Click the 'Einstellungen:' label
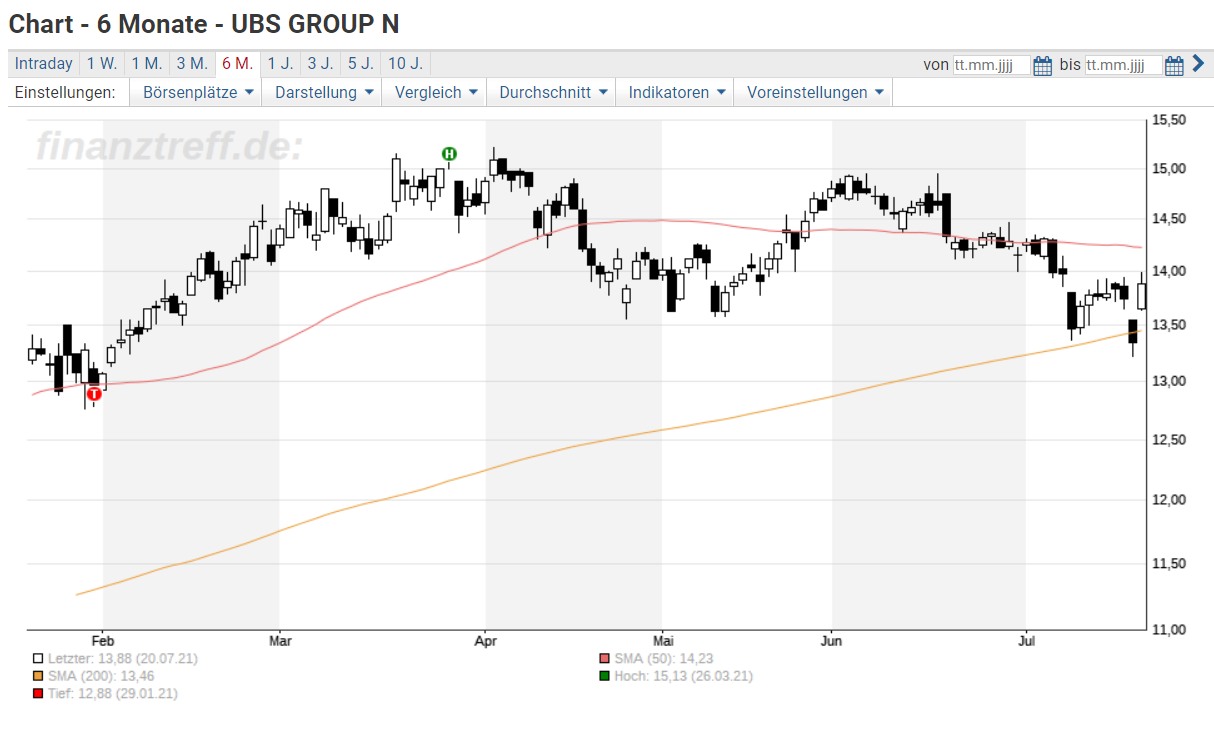This screenshot has width=1214, height=732. [x=65, y=93]
